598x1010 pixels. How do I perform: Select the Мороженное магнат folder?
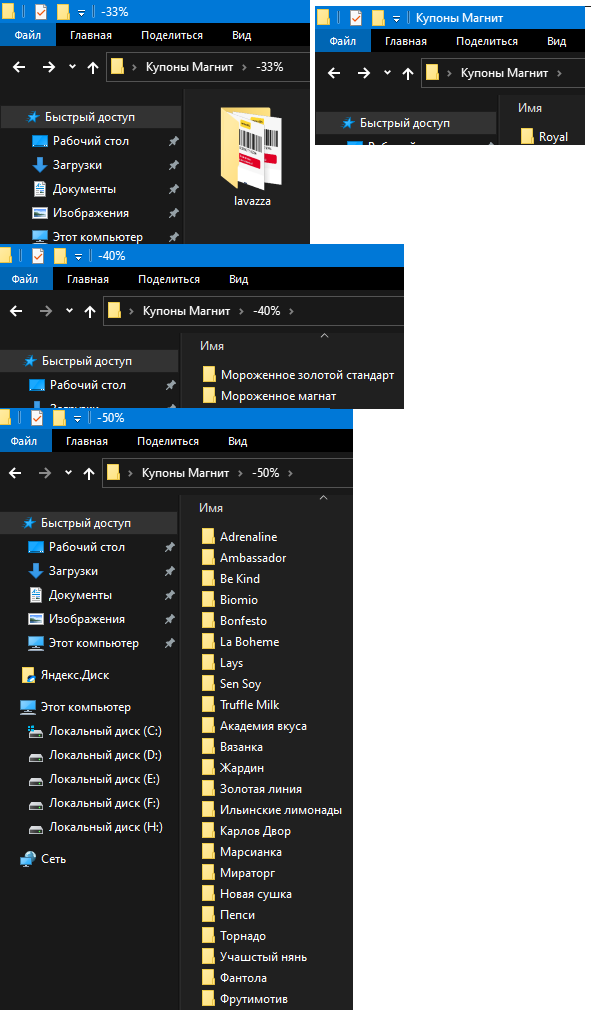point(278,396)
